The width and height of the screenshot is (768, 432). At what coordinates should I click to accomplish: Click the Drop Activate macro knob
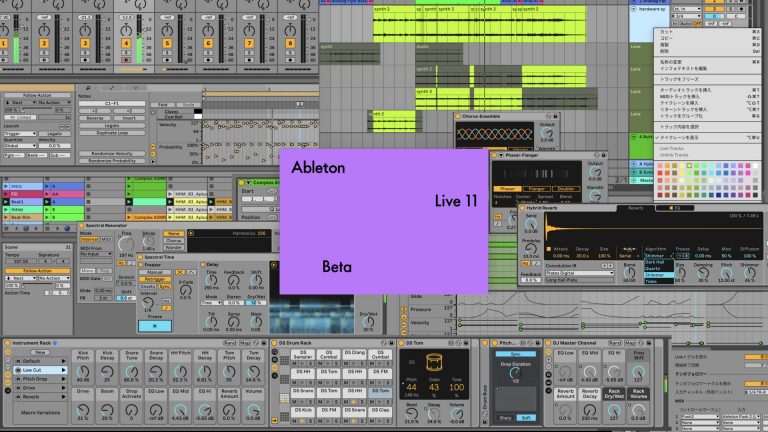tap(131, 410)
